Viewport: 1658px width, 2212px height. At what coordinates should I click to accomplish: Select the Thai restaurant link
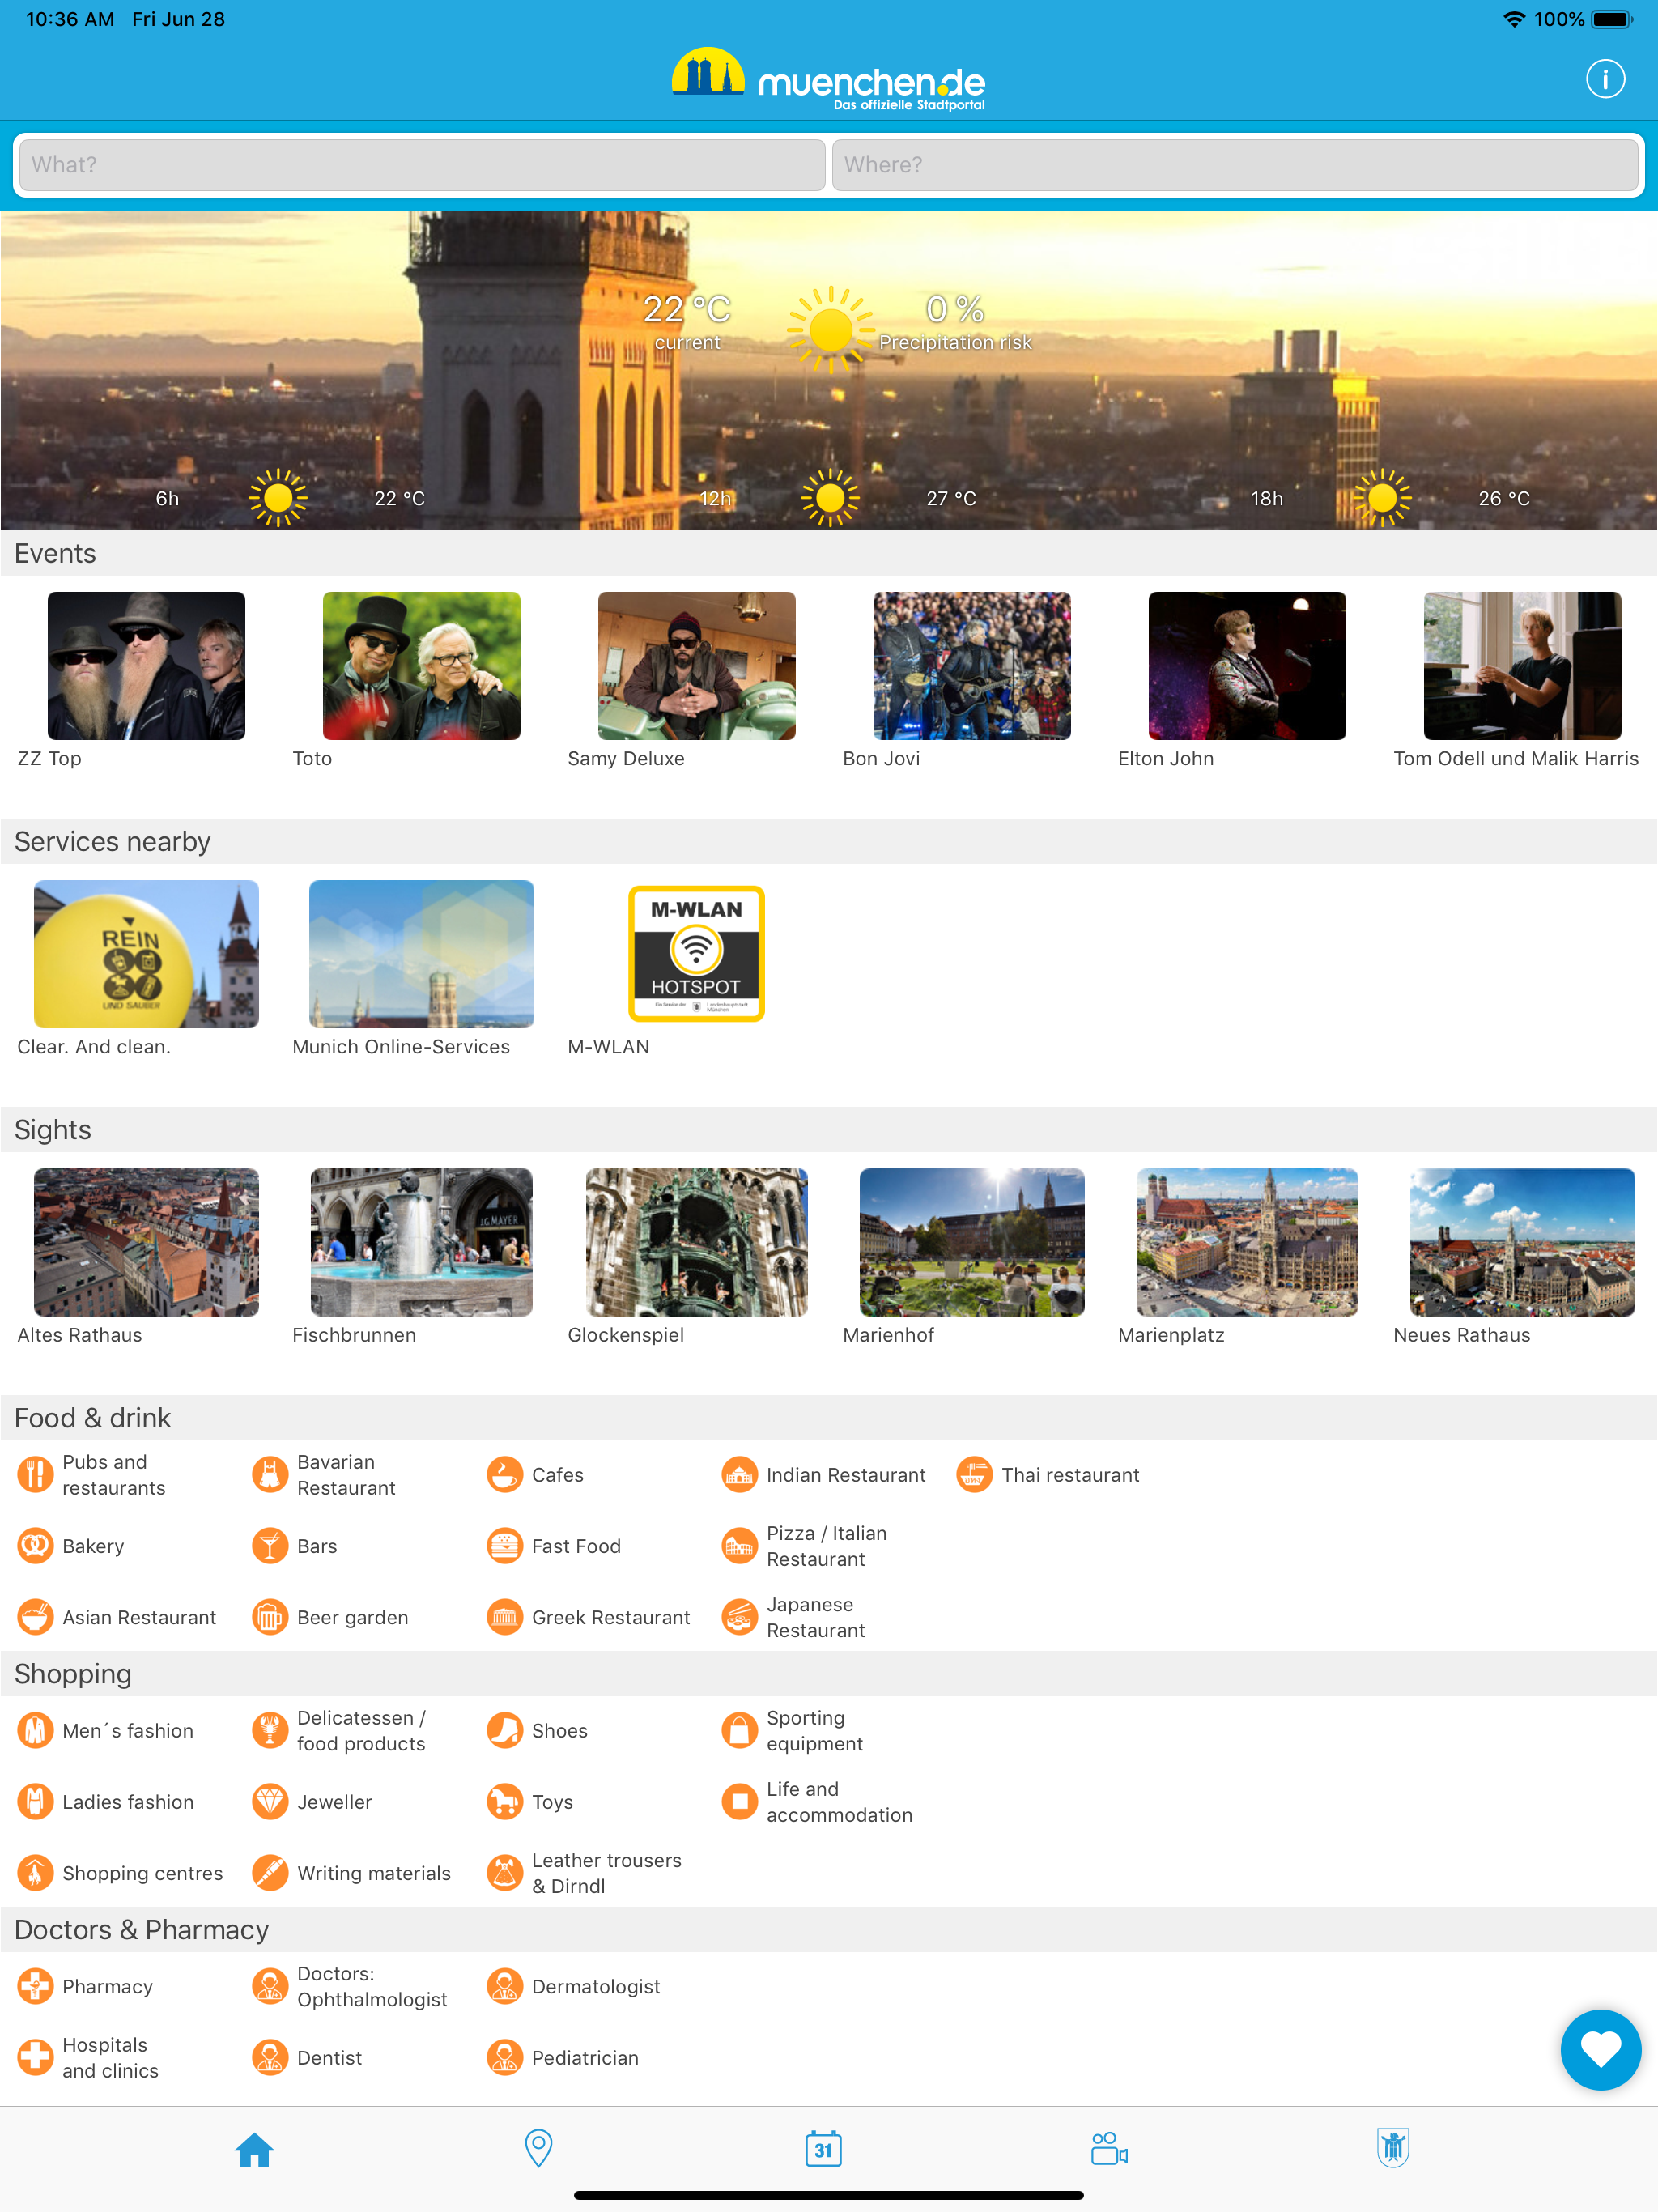1069,1475
